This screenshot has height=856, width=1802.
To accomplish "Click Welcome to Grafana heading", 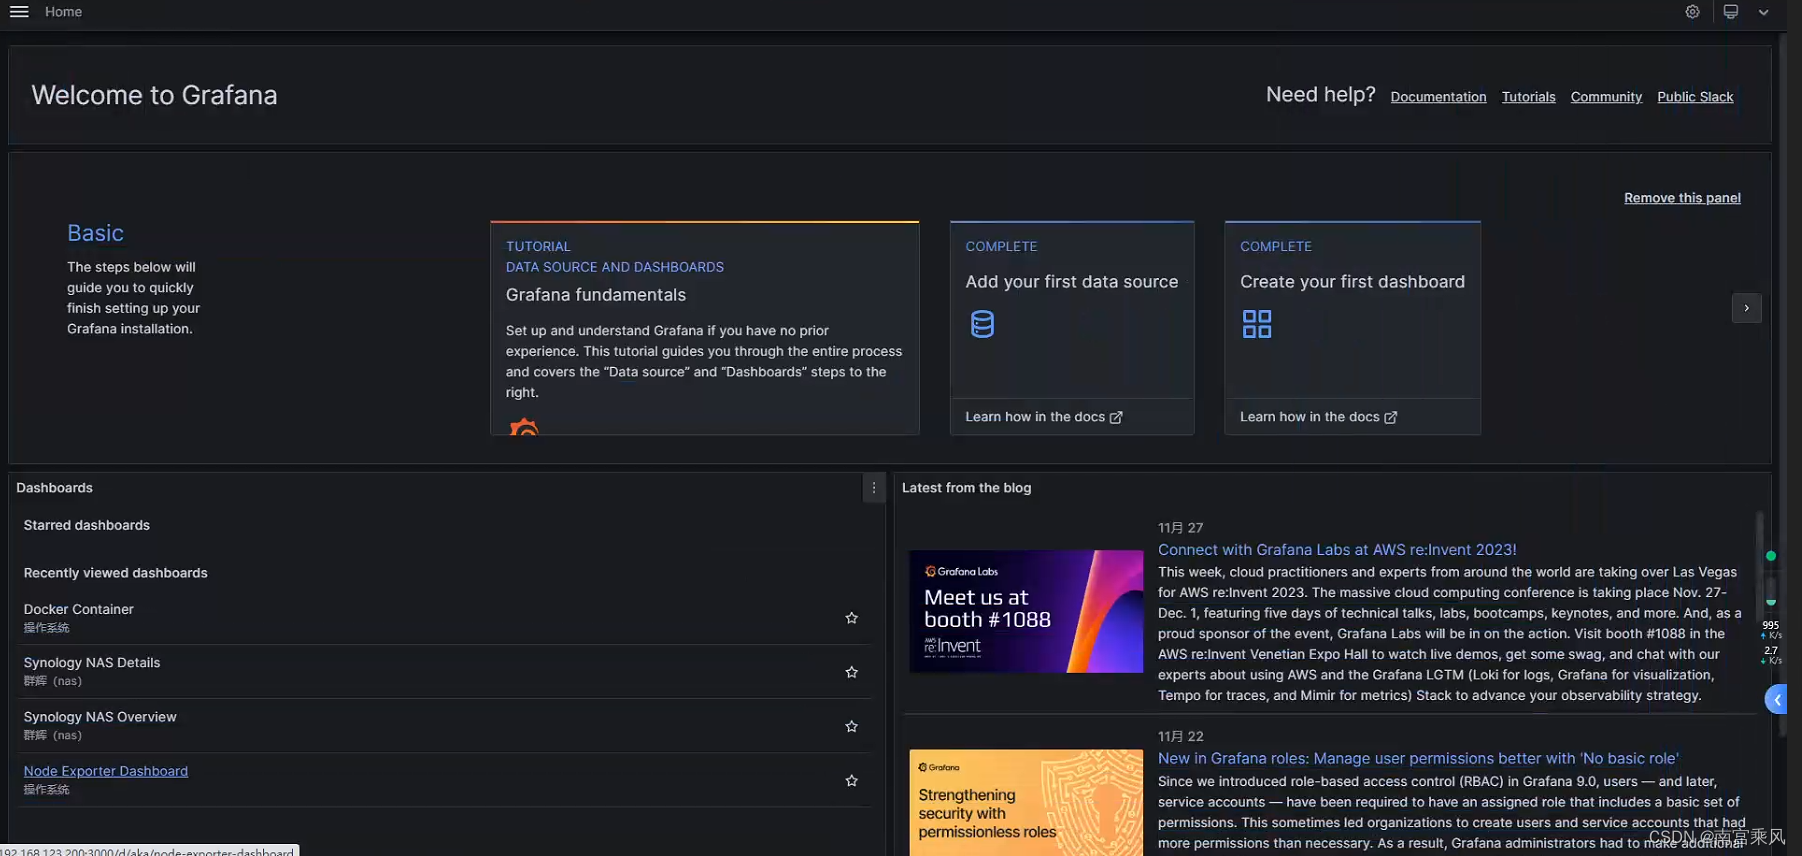I will coord(155,95).
